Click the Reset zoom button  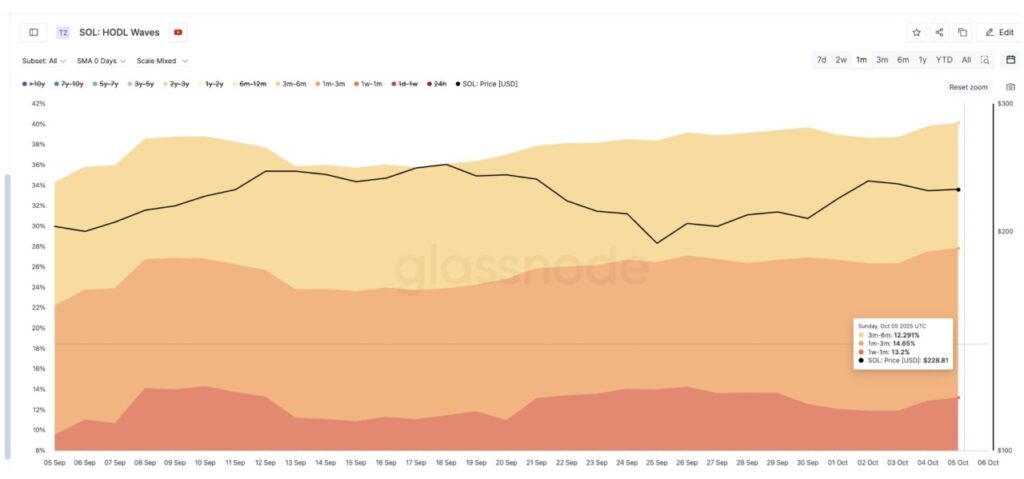pos(968,87)
